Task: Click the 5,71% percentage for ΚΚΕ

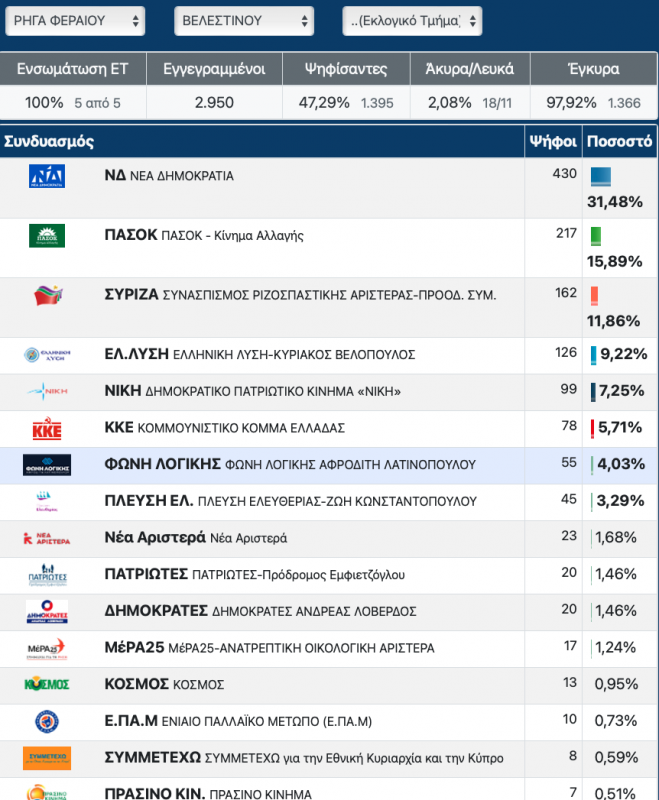Action: pos(620,428)
